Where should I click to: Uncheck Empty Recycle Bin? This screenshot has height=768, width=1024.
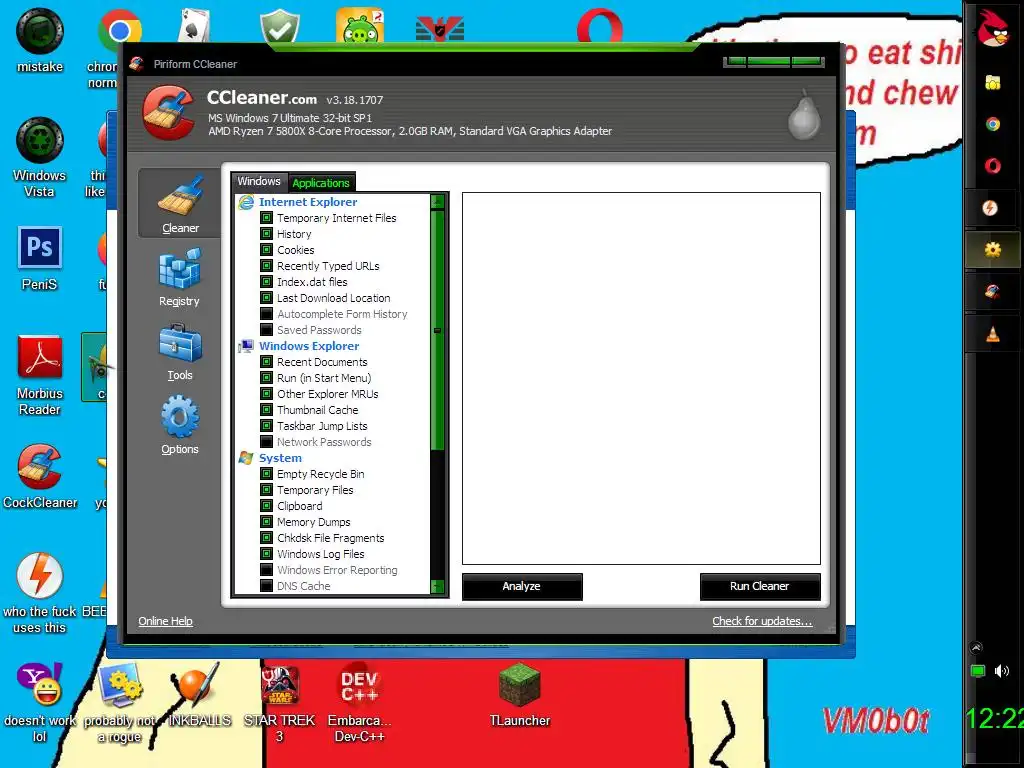pos(266,473)
